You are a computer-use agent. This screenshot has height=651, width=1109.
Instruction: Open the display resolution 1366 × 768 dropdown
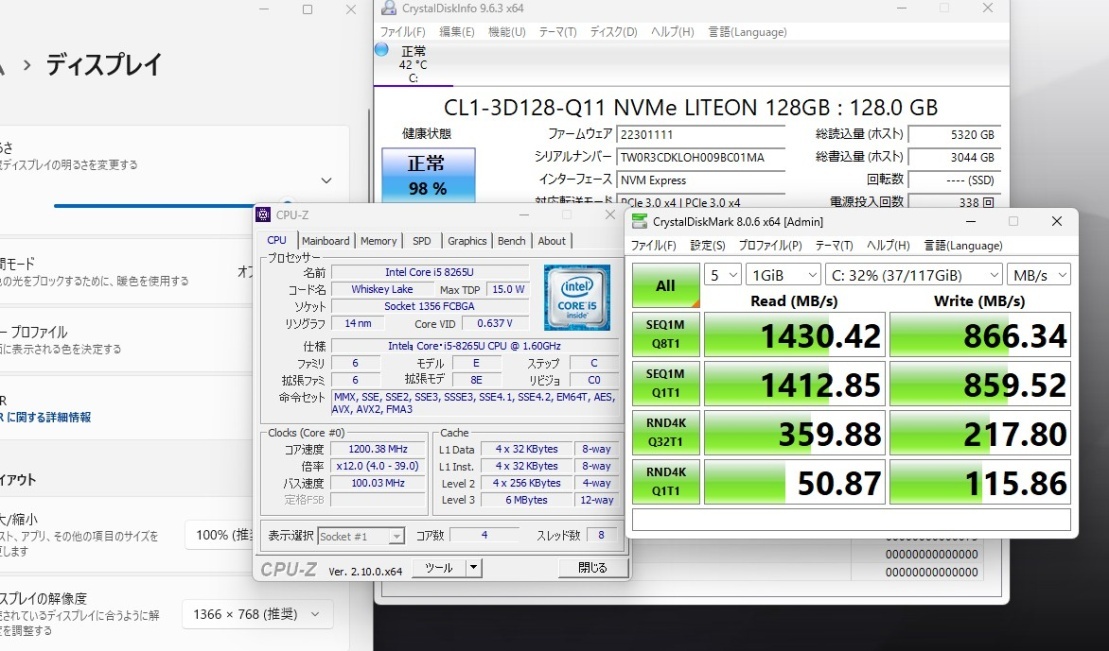pyautogui.click(x=257, y=614)
